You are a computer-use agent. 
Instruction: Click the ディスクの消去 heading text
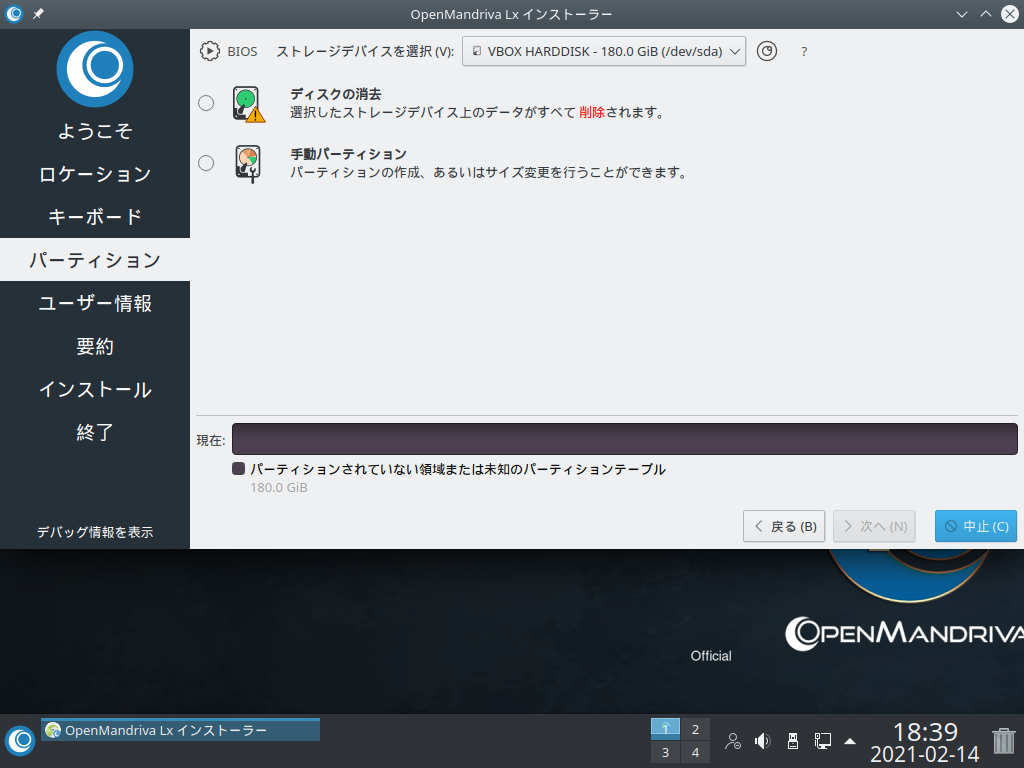[x=336, y=94]
